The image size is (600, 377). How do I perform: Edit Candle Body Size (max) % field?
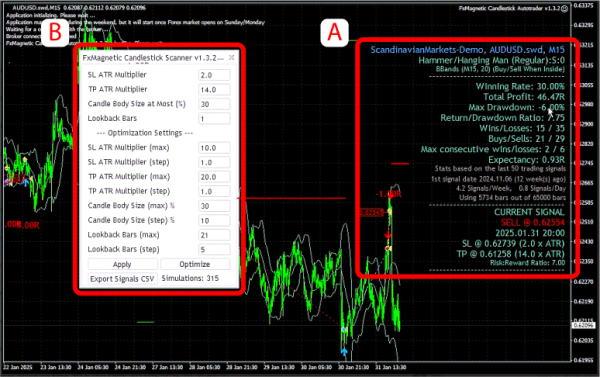(x=214, y=206)
